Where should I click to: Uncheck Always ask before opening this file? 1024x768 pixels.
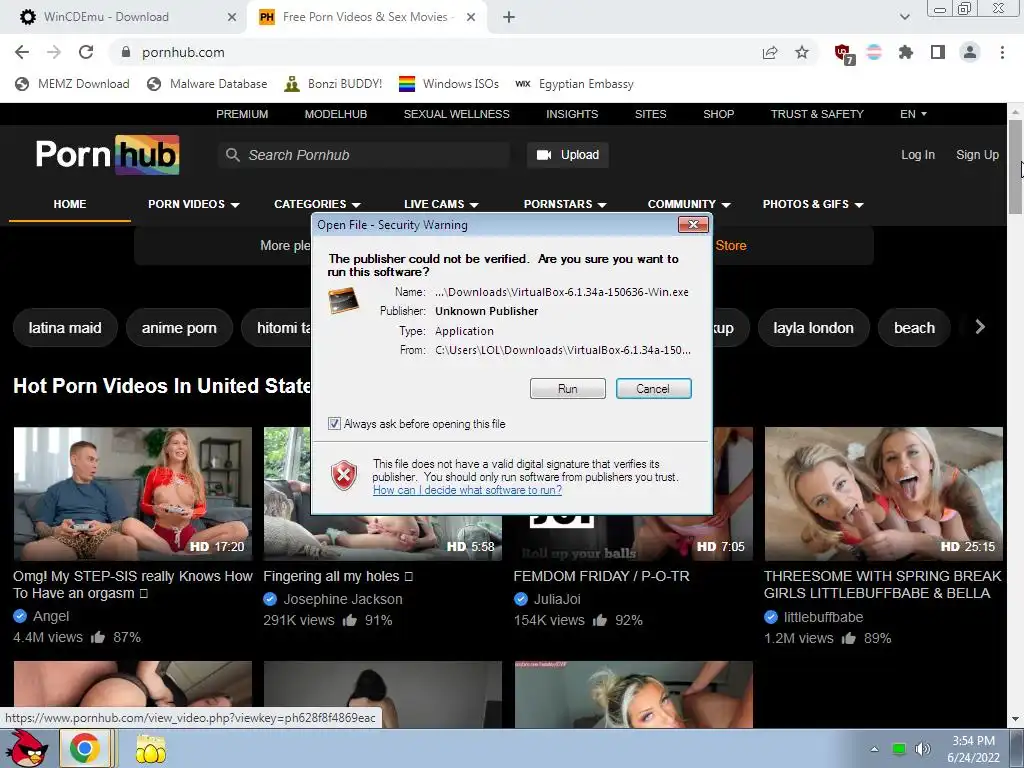(334, 424)
